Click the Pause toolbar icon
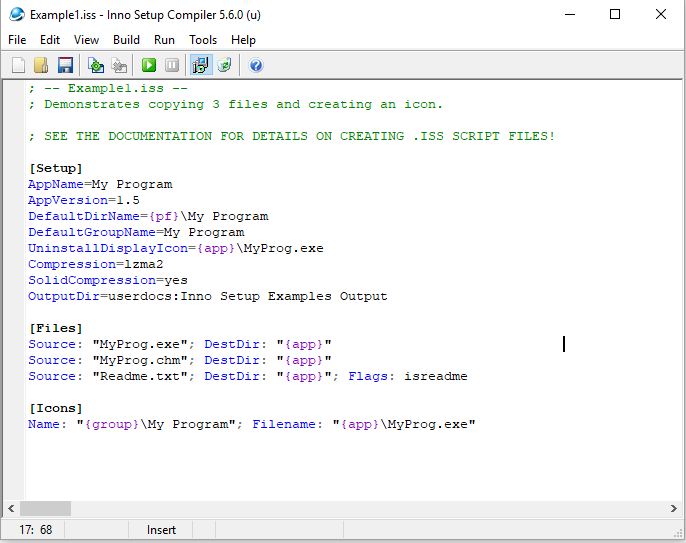 pyautogui.click(x=172, y=65)
